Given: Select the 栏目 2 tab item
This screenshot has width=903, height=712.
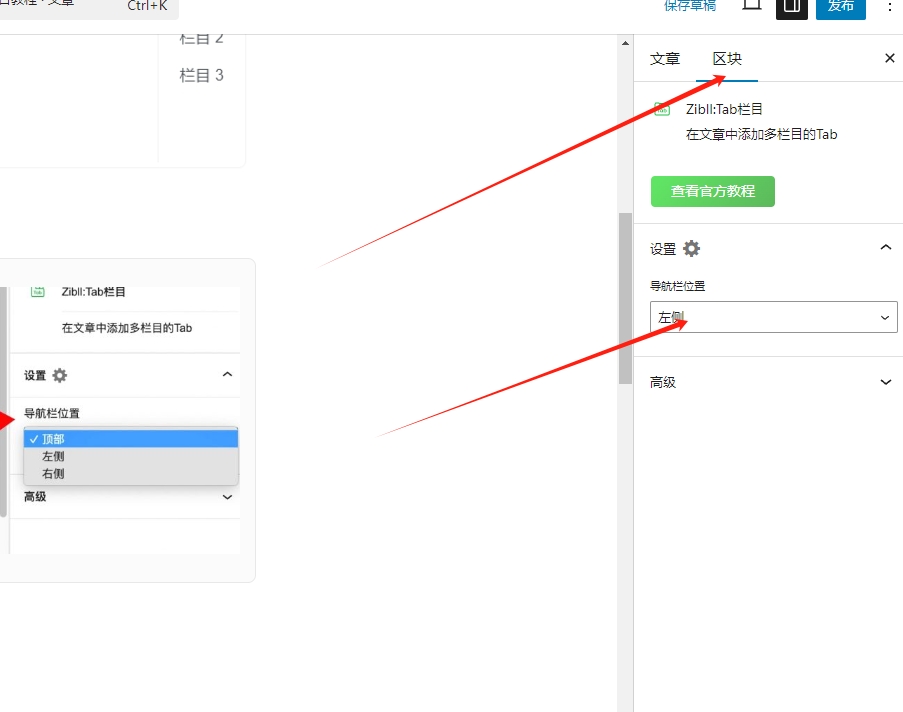Looking at the screenshot, I should point(201,40).
